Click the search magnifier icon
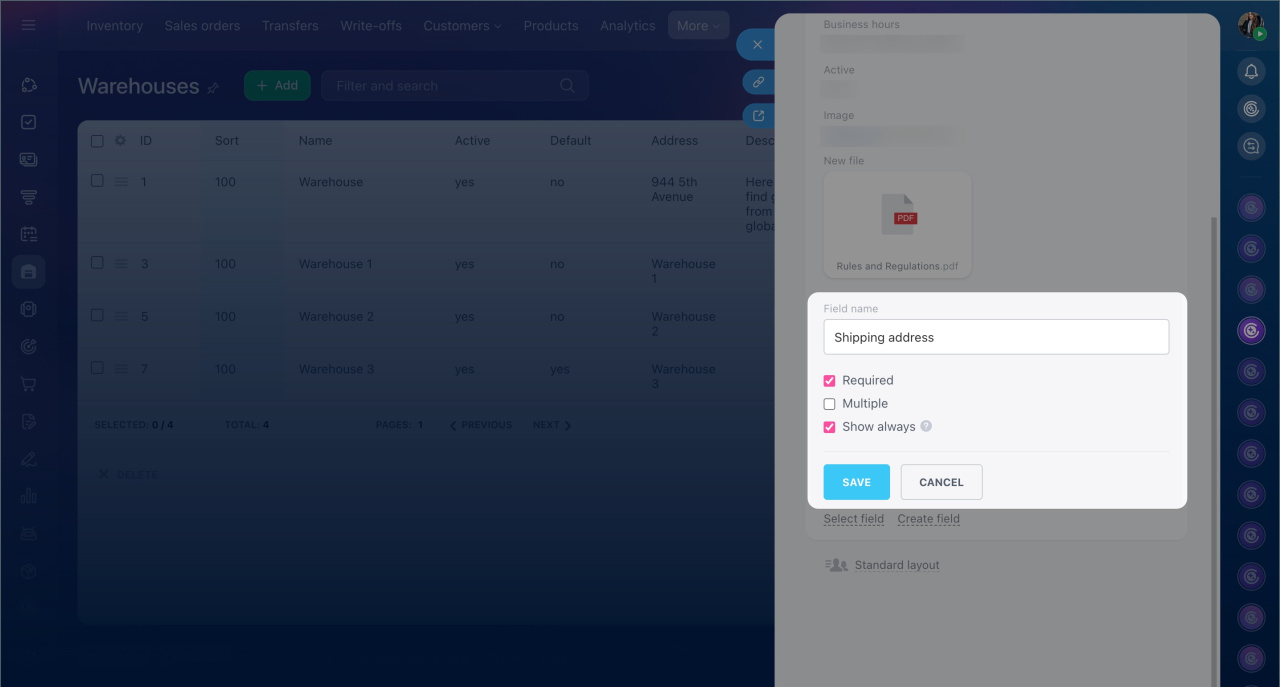Viewport: 1280px width, 687px height. click(567, 86)
